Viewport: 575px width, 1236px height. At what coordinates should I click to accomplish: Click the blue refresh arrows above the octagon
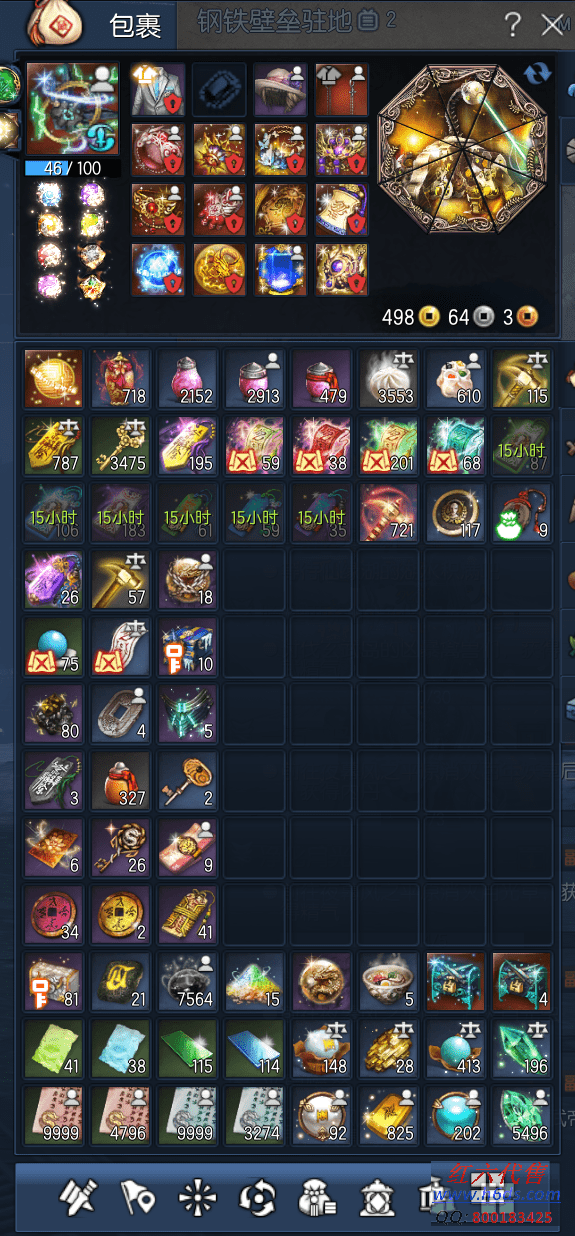click(539, 74)
